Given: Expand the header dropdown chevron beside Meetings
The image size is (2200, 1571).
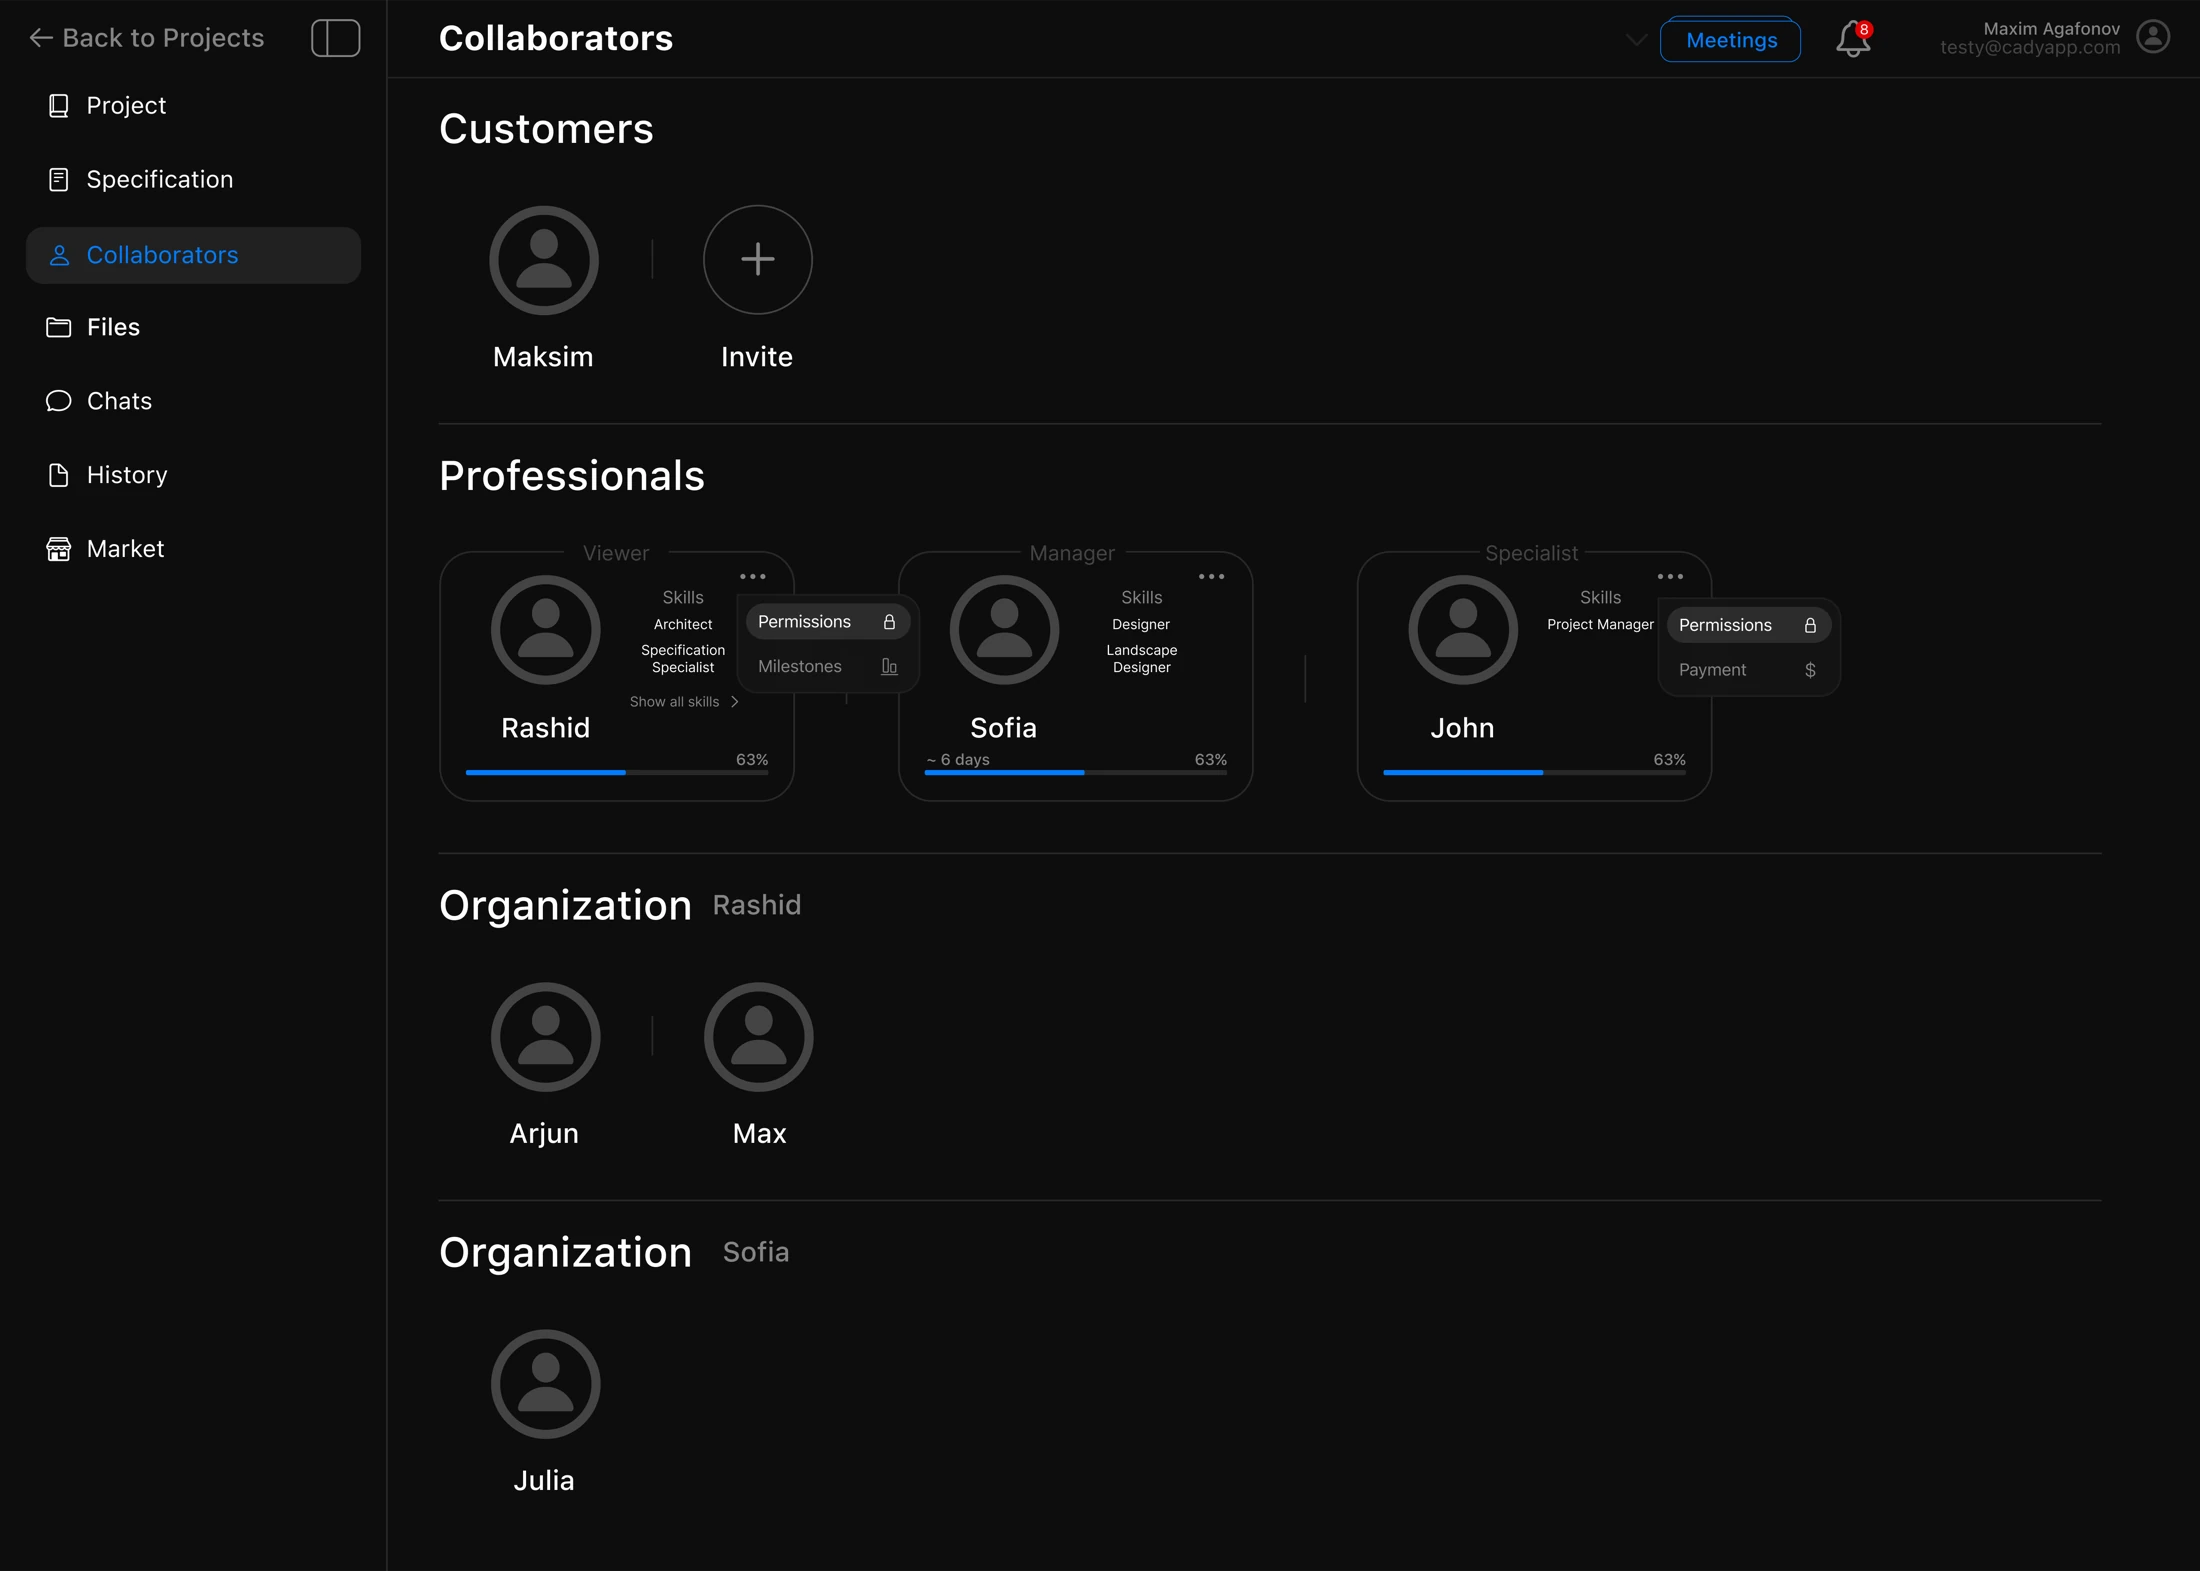Looking at the screenshot, I should tap(1636, 40).
